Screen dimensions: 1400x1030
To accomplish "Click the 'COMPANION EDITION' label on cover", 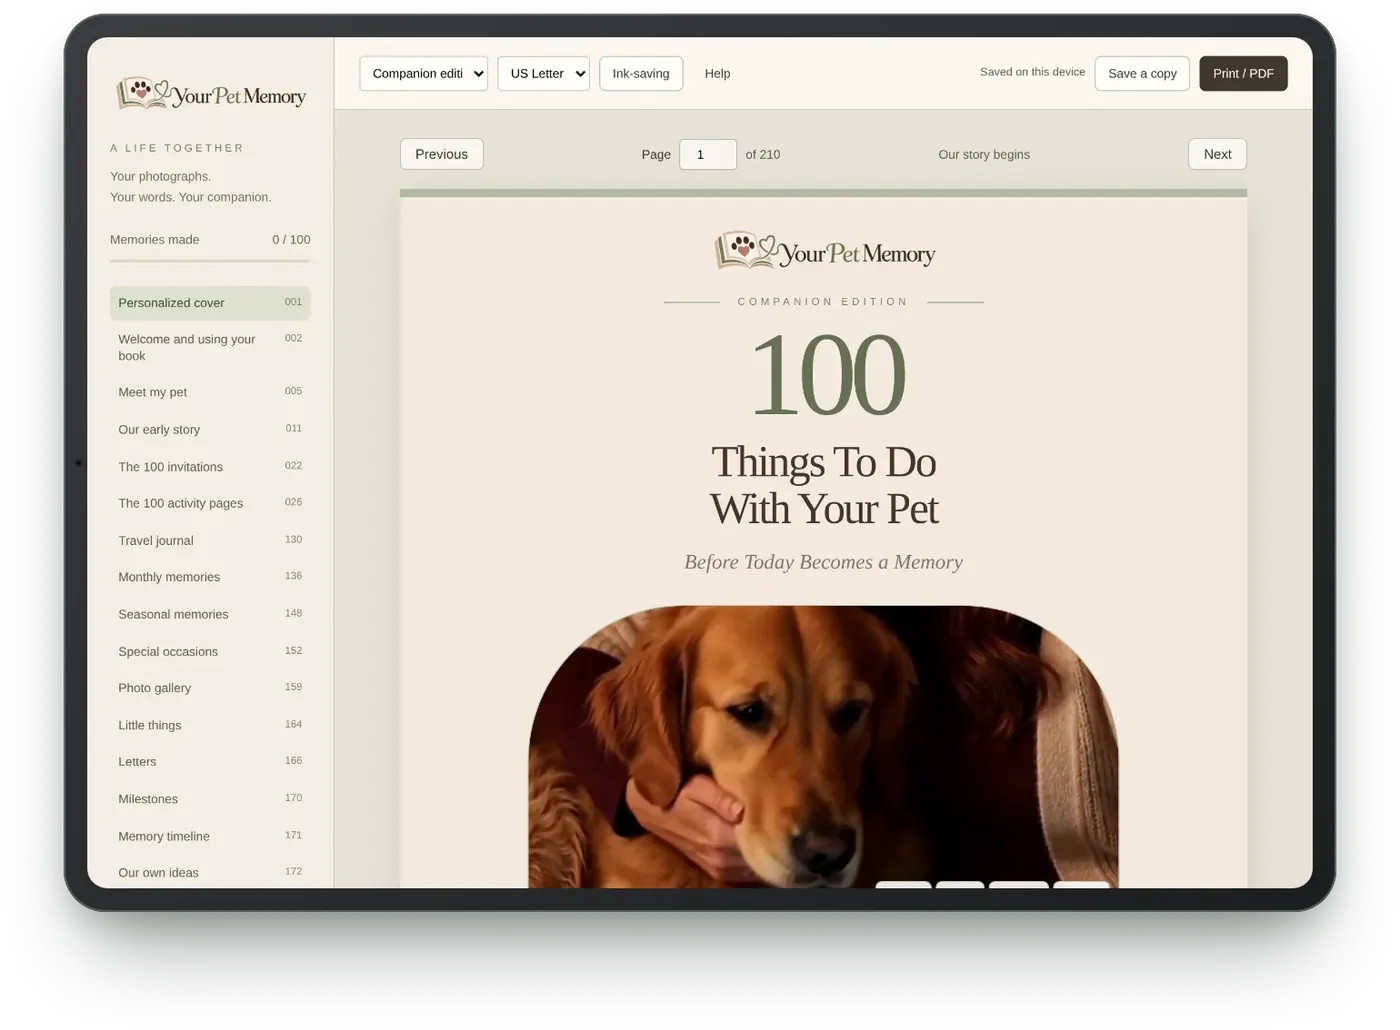I will (823, 301).
